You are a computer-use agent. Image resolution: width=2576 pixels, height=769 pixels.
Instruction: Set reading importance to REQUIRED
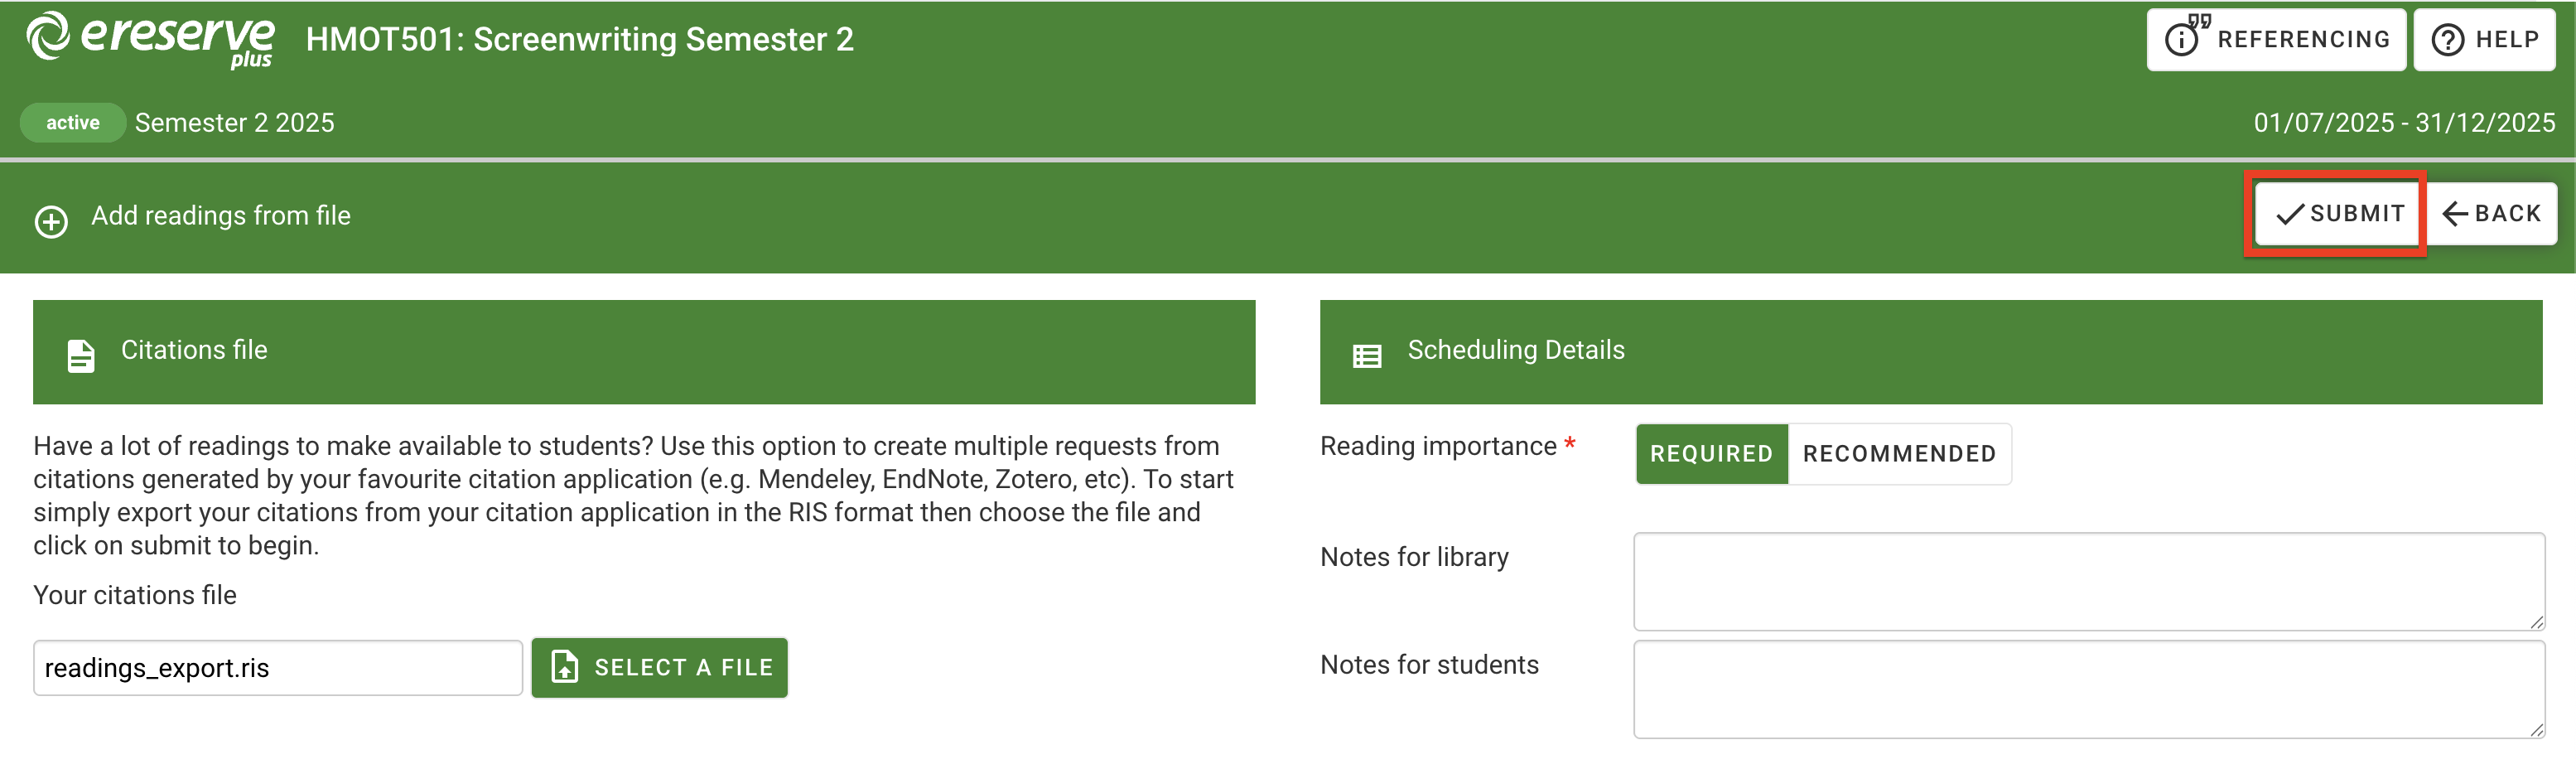point(1711,454)
